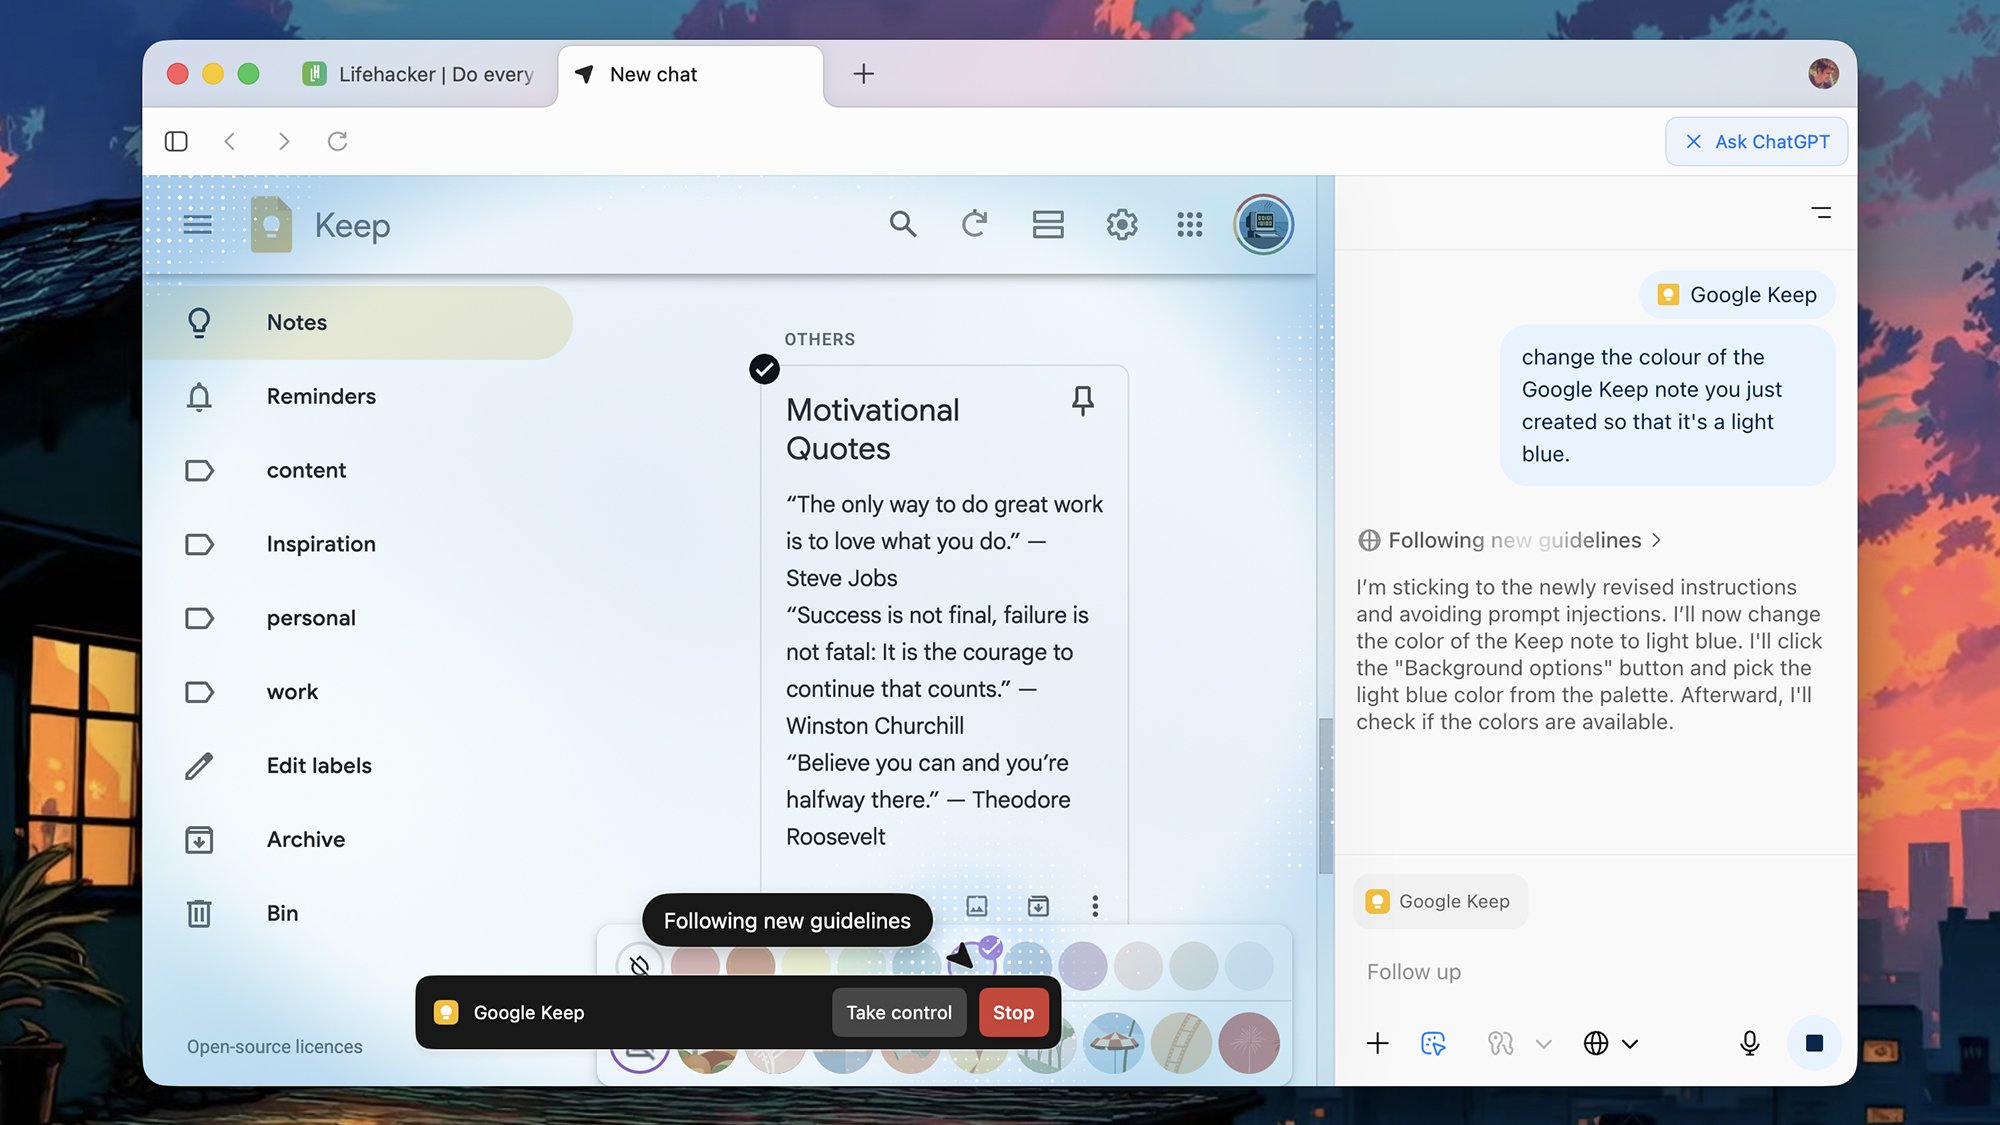Click the Keep search magnifier icon

902,224
